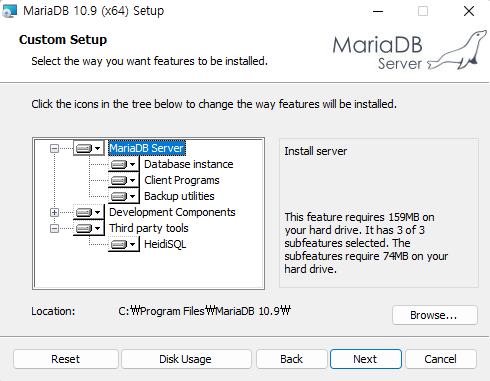Click the Install server description text

316,151
